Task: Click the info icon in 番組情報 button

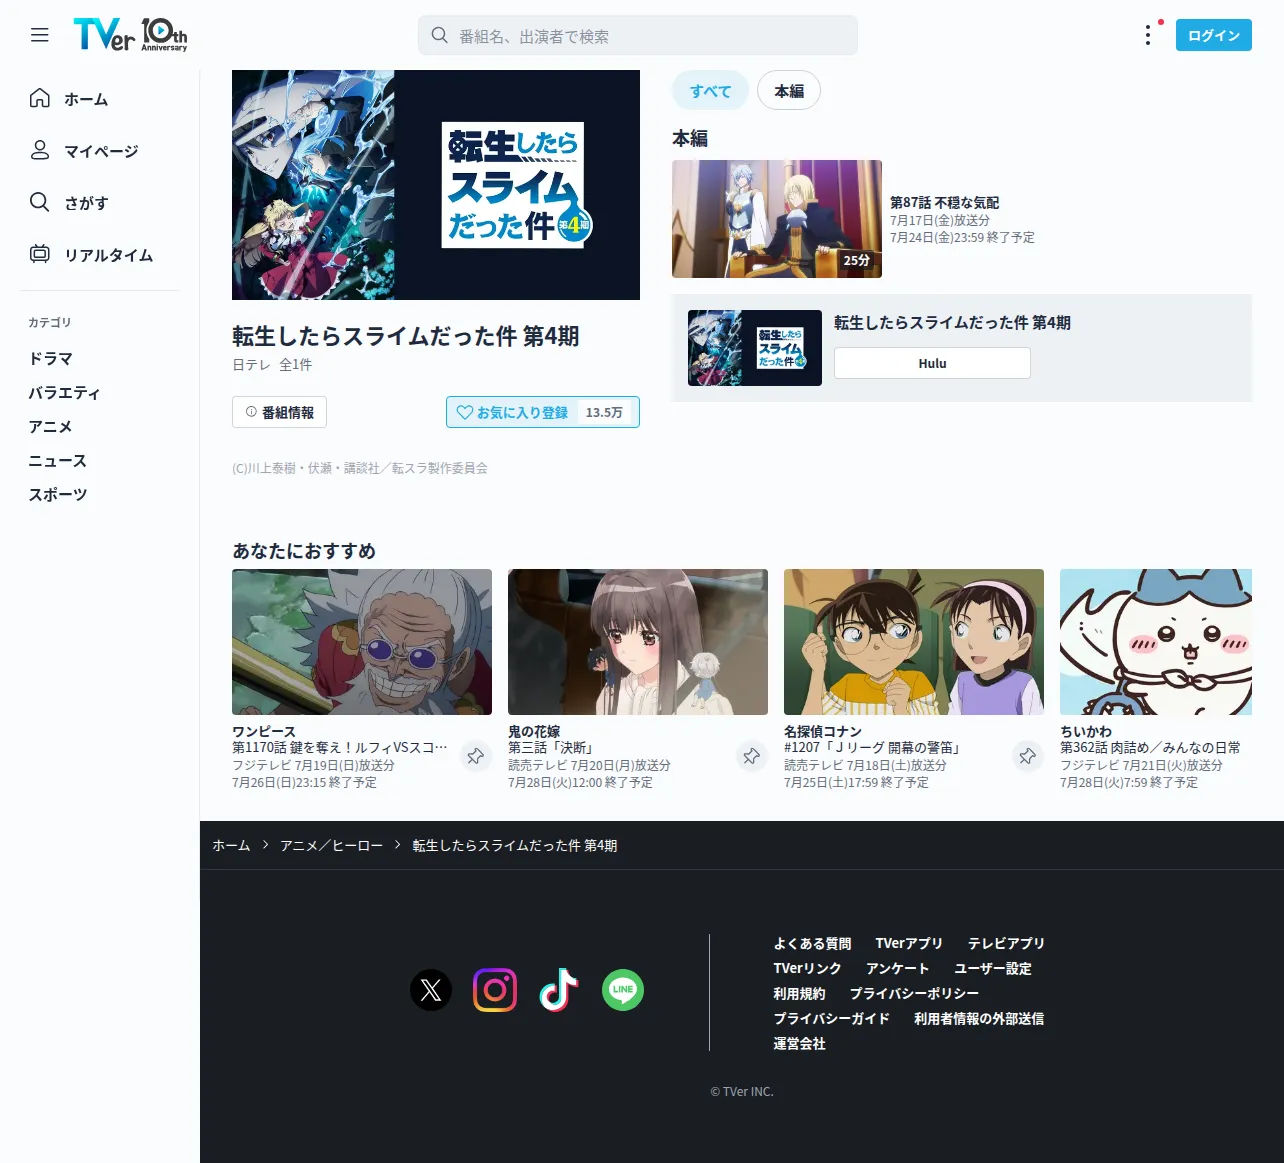Action: [251, 411]
